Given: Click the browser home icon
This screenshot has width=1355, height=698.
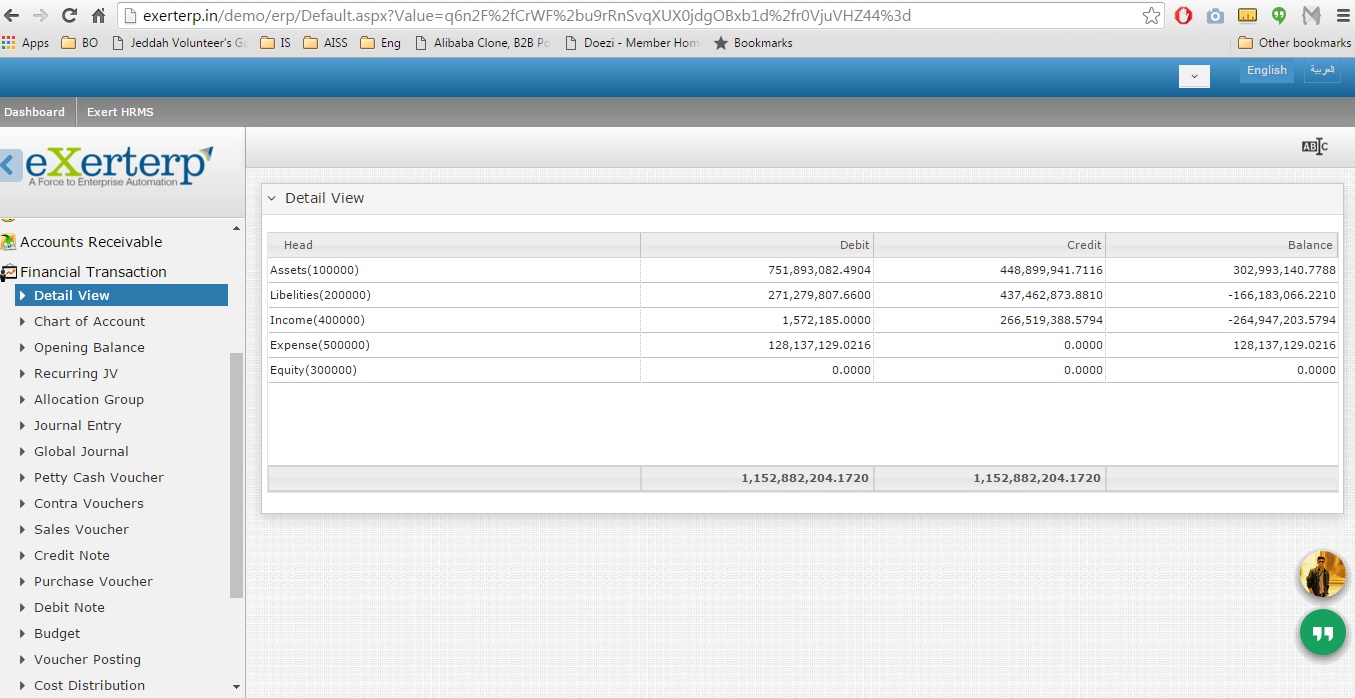Looking at the screenshot, I should tap(98, 16).
